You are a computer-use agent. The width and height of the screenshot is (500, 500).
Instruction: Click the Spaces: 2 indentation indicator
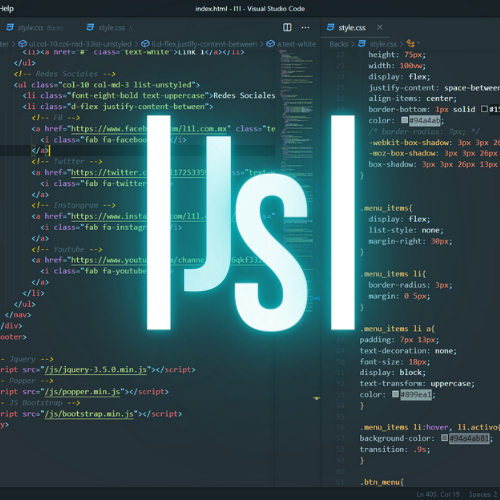[483, 494]
